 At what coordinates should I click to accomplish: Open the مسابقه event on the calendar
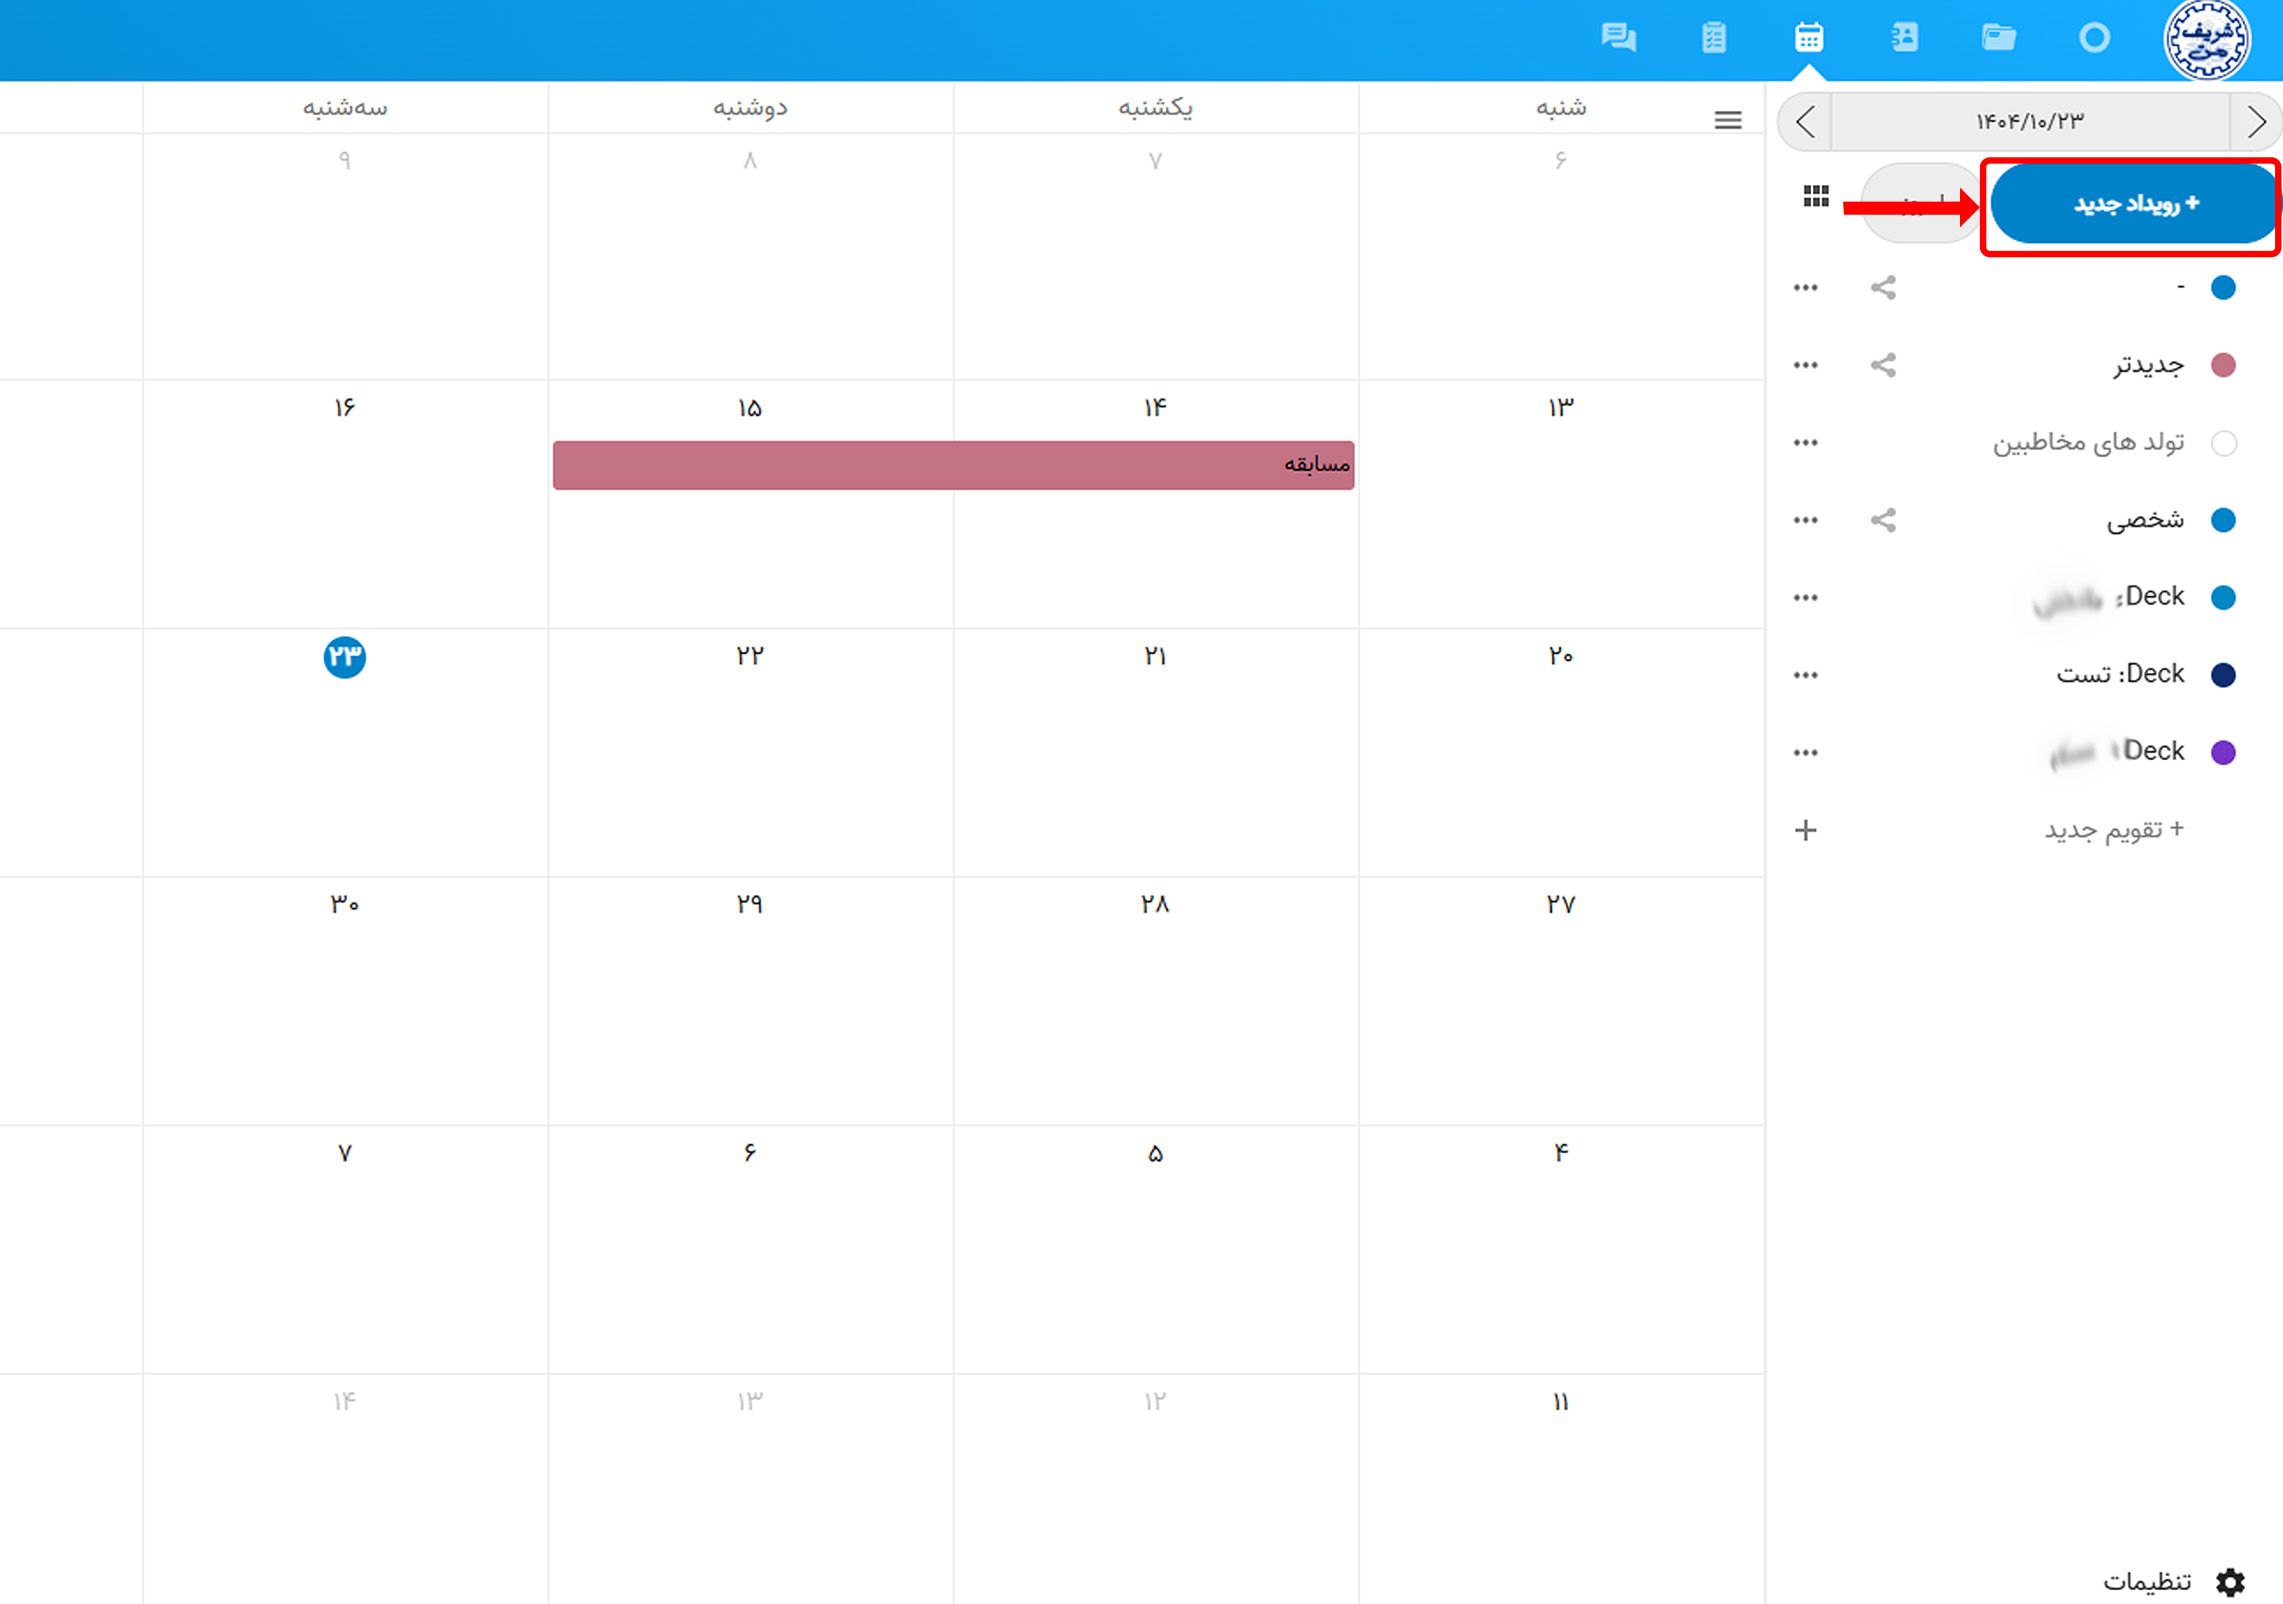coord(953,465)
